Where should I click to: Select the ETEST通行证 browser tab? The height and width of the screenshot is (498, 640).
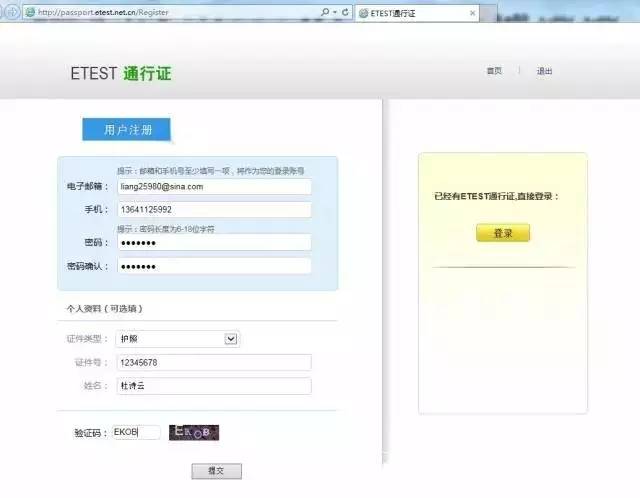[x=417, y=13]
